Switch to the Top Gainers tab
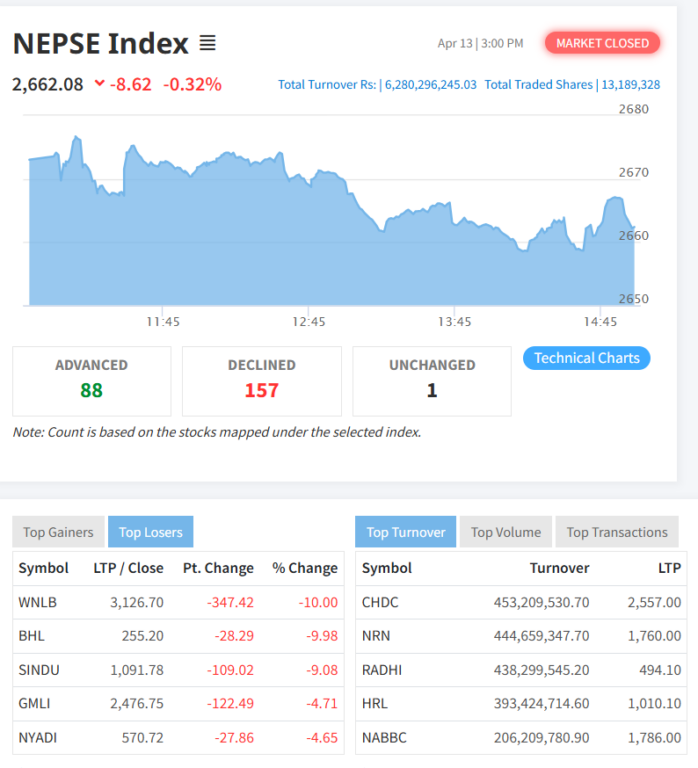698x768 pixels. tap(58, 532)
